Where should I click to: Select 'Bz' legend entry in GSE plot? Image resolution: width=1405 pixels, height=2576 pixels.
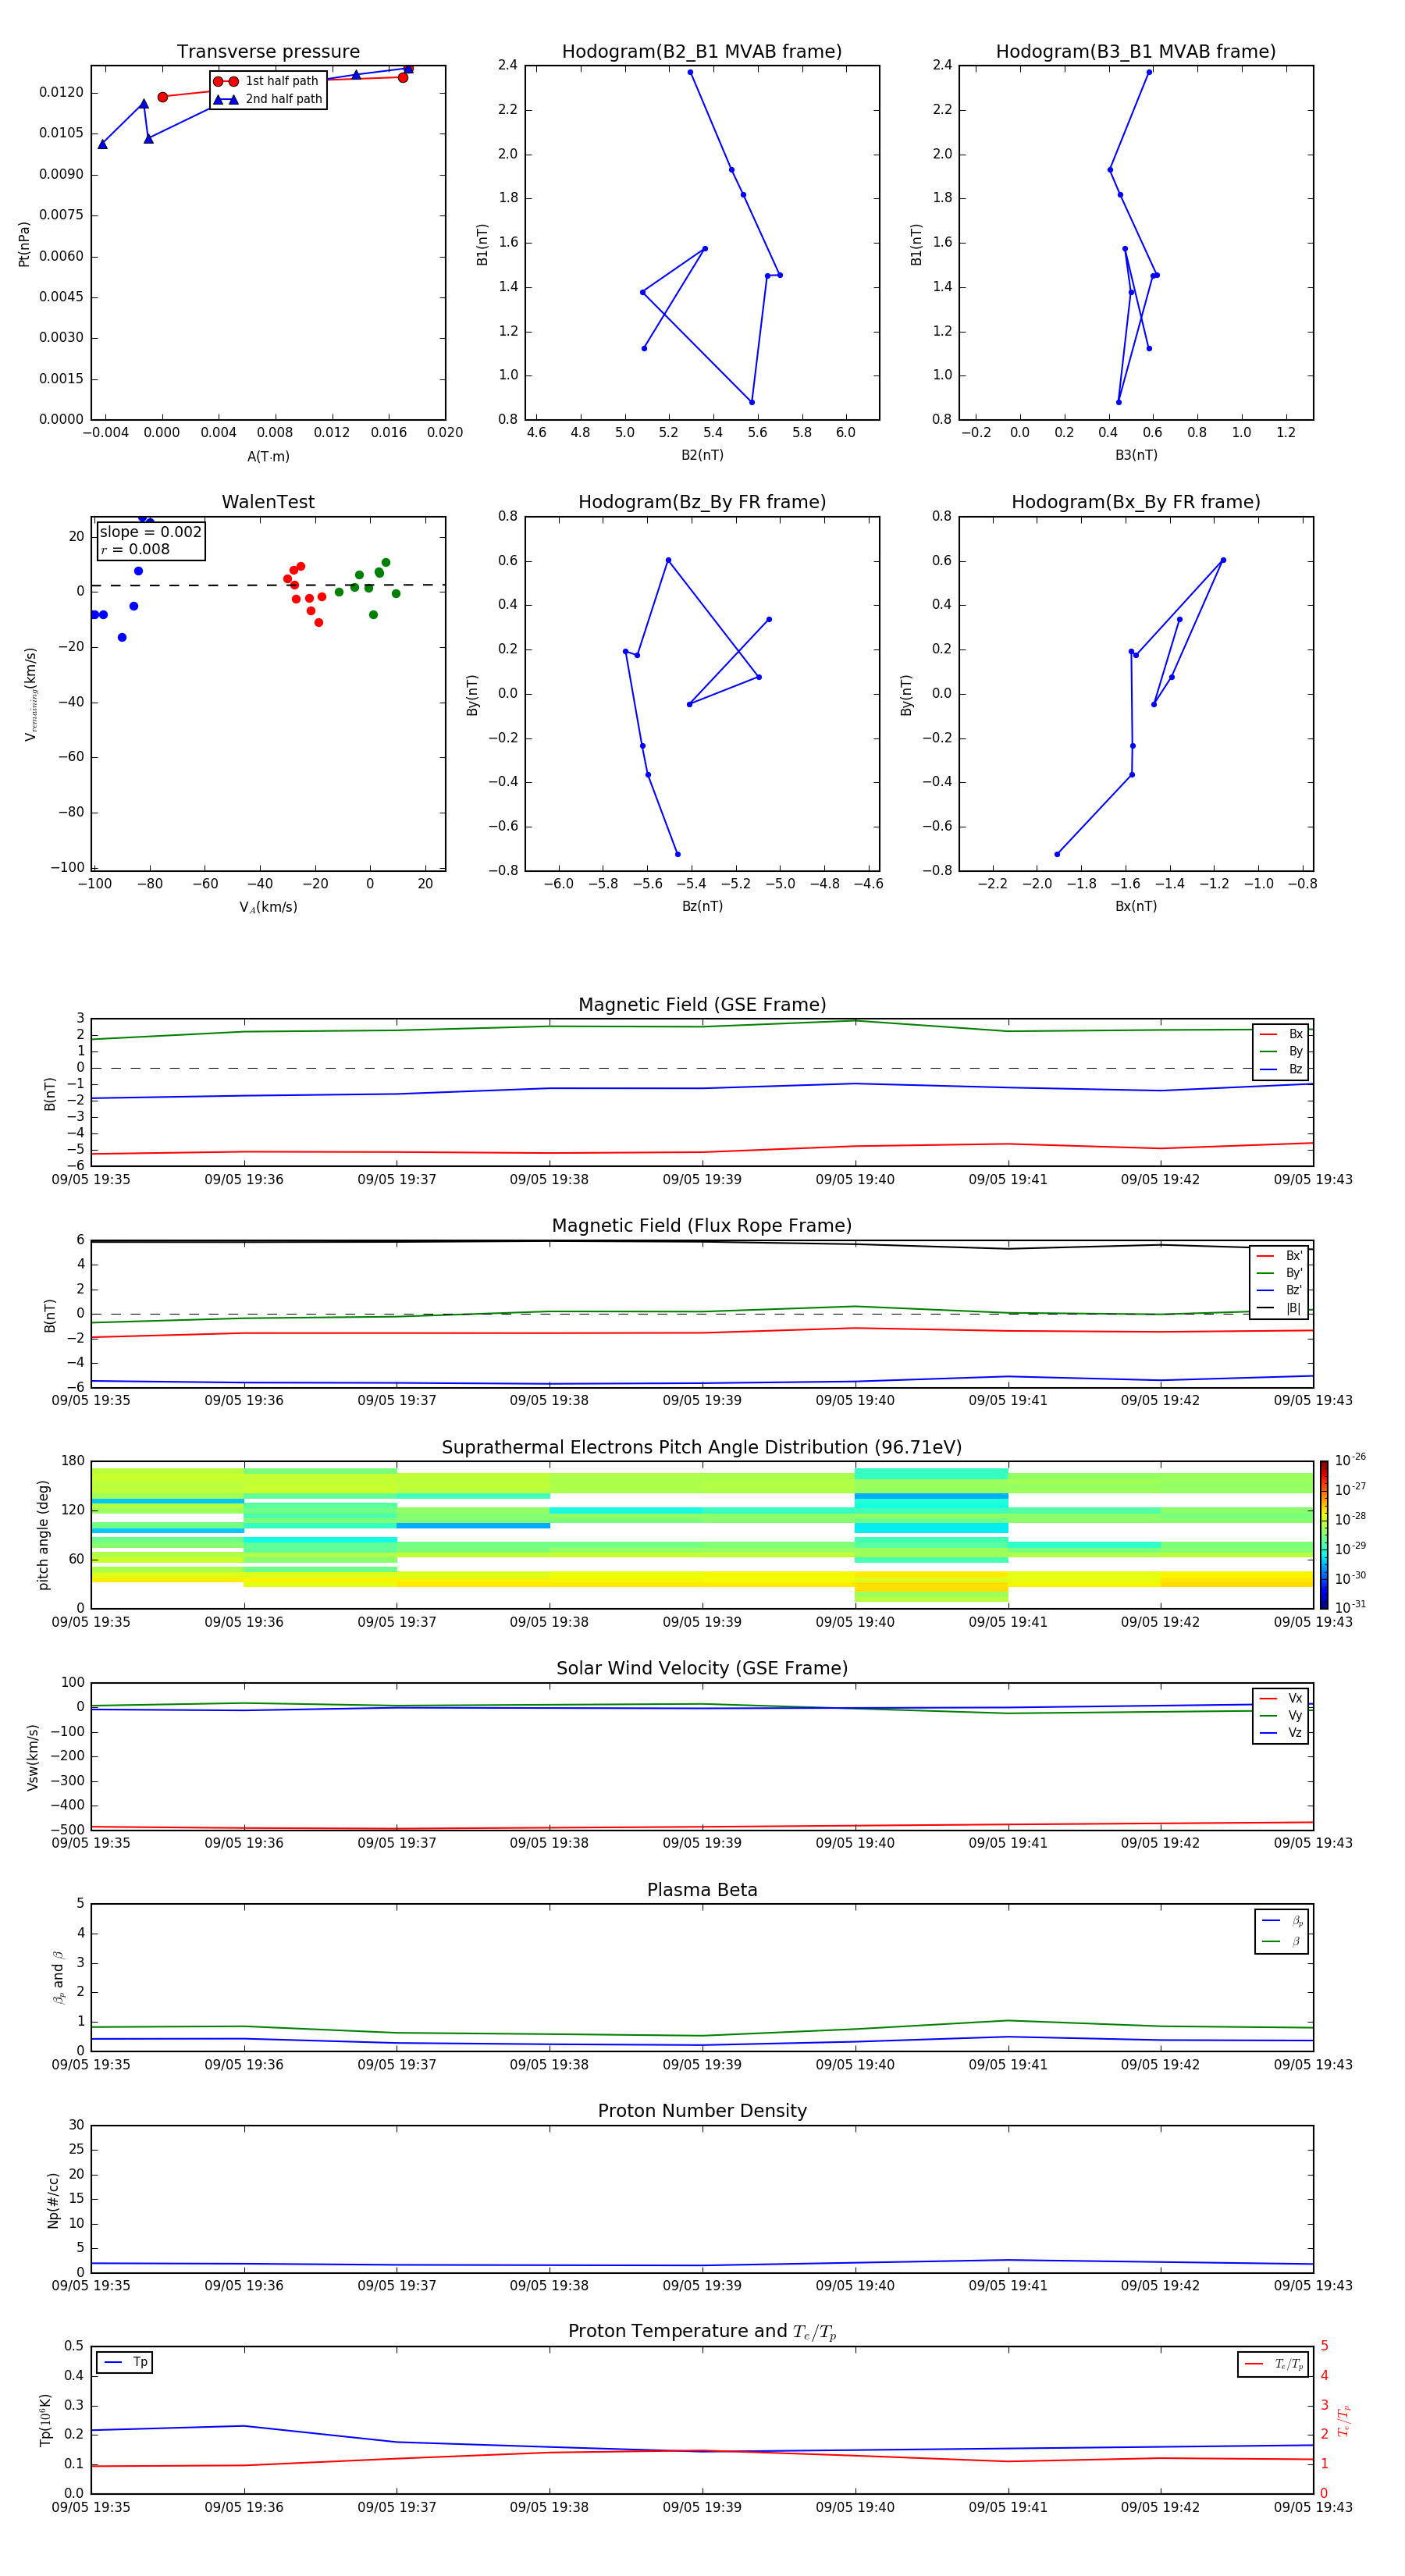click(1282, 1069)
